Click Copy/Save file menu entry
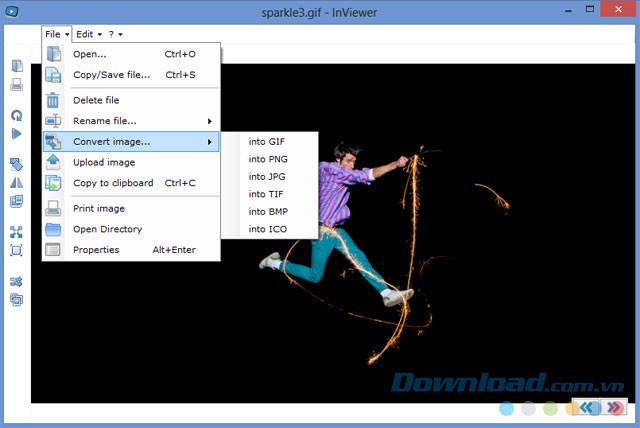 pos(111,75)
